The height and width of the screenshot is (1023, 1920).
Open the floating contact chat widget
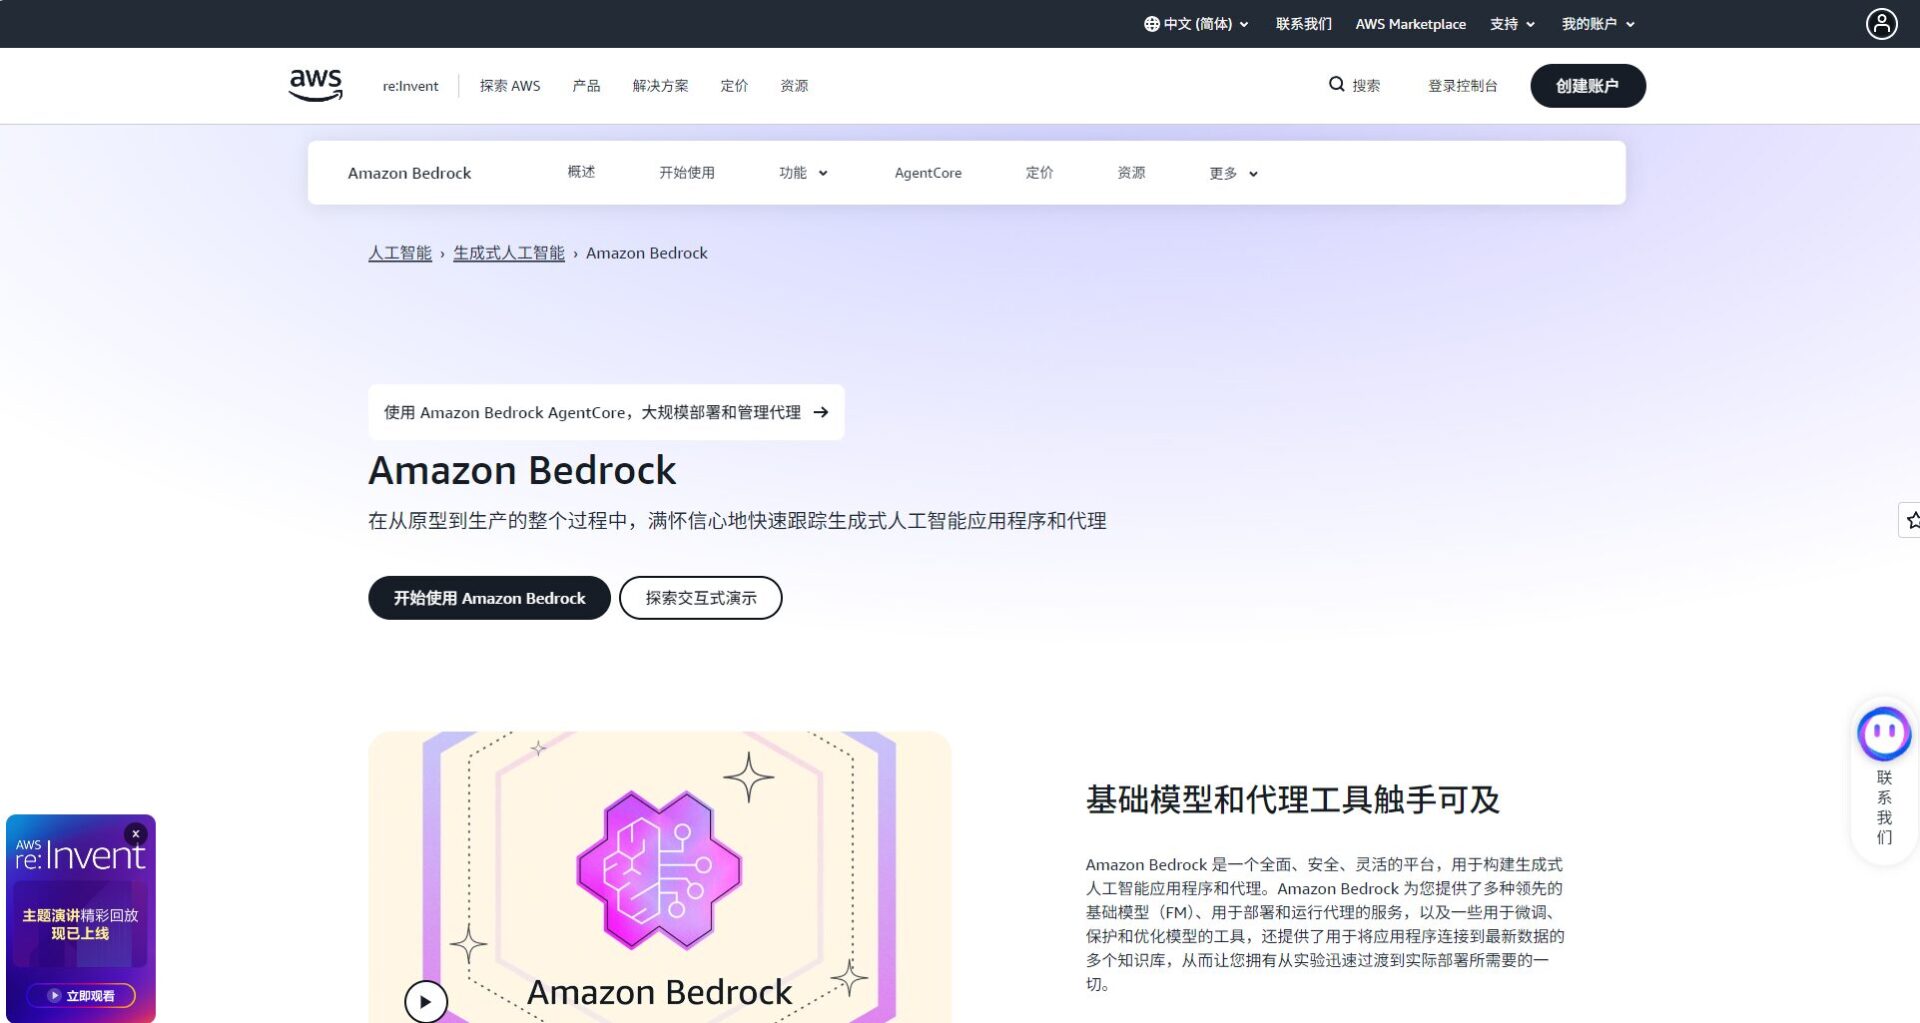tap(1883, 733)
